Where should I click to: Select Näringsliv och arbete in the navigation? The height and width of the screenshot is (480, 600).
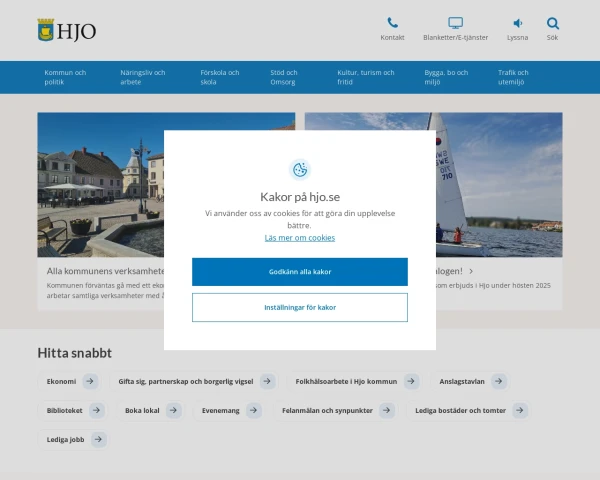tap(143, 77)
